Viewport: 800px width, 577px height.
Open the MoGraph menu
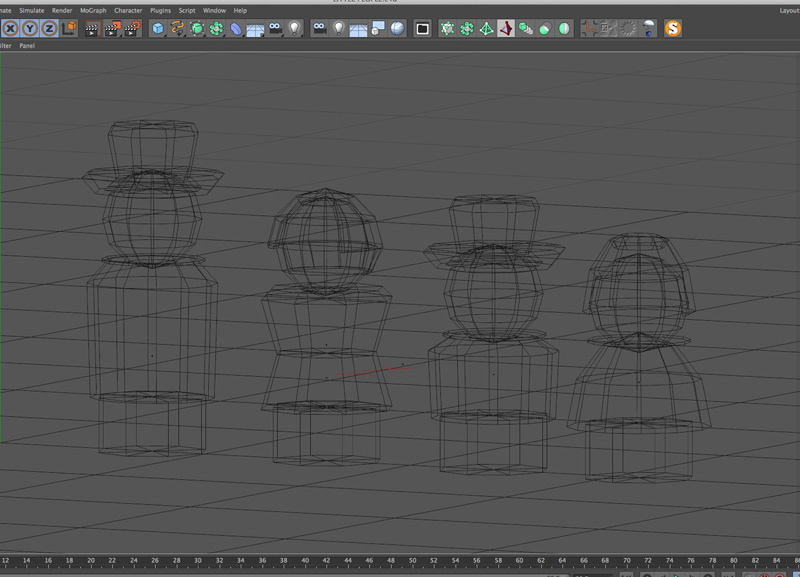point(93,10)
